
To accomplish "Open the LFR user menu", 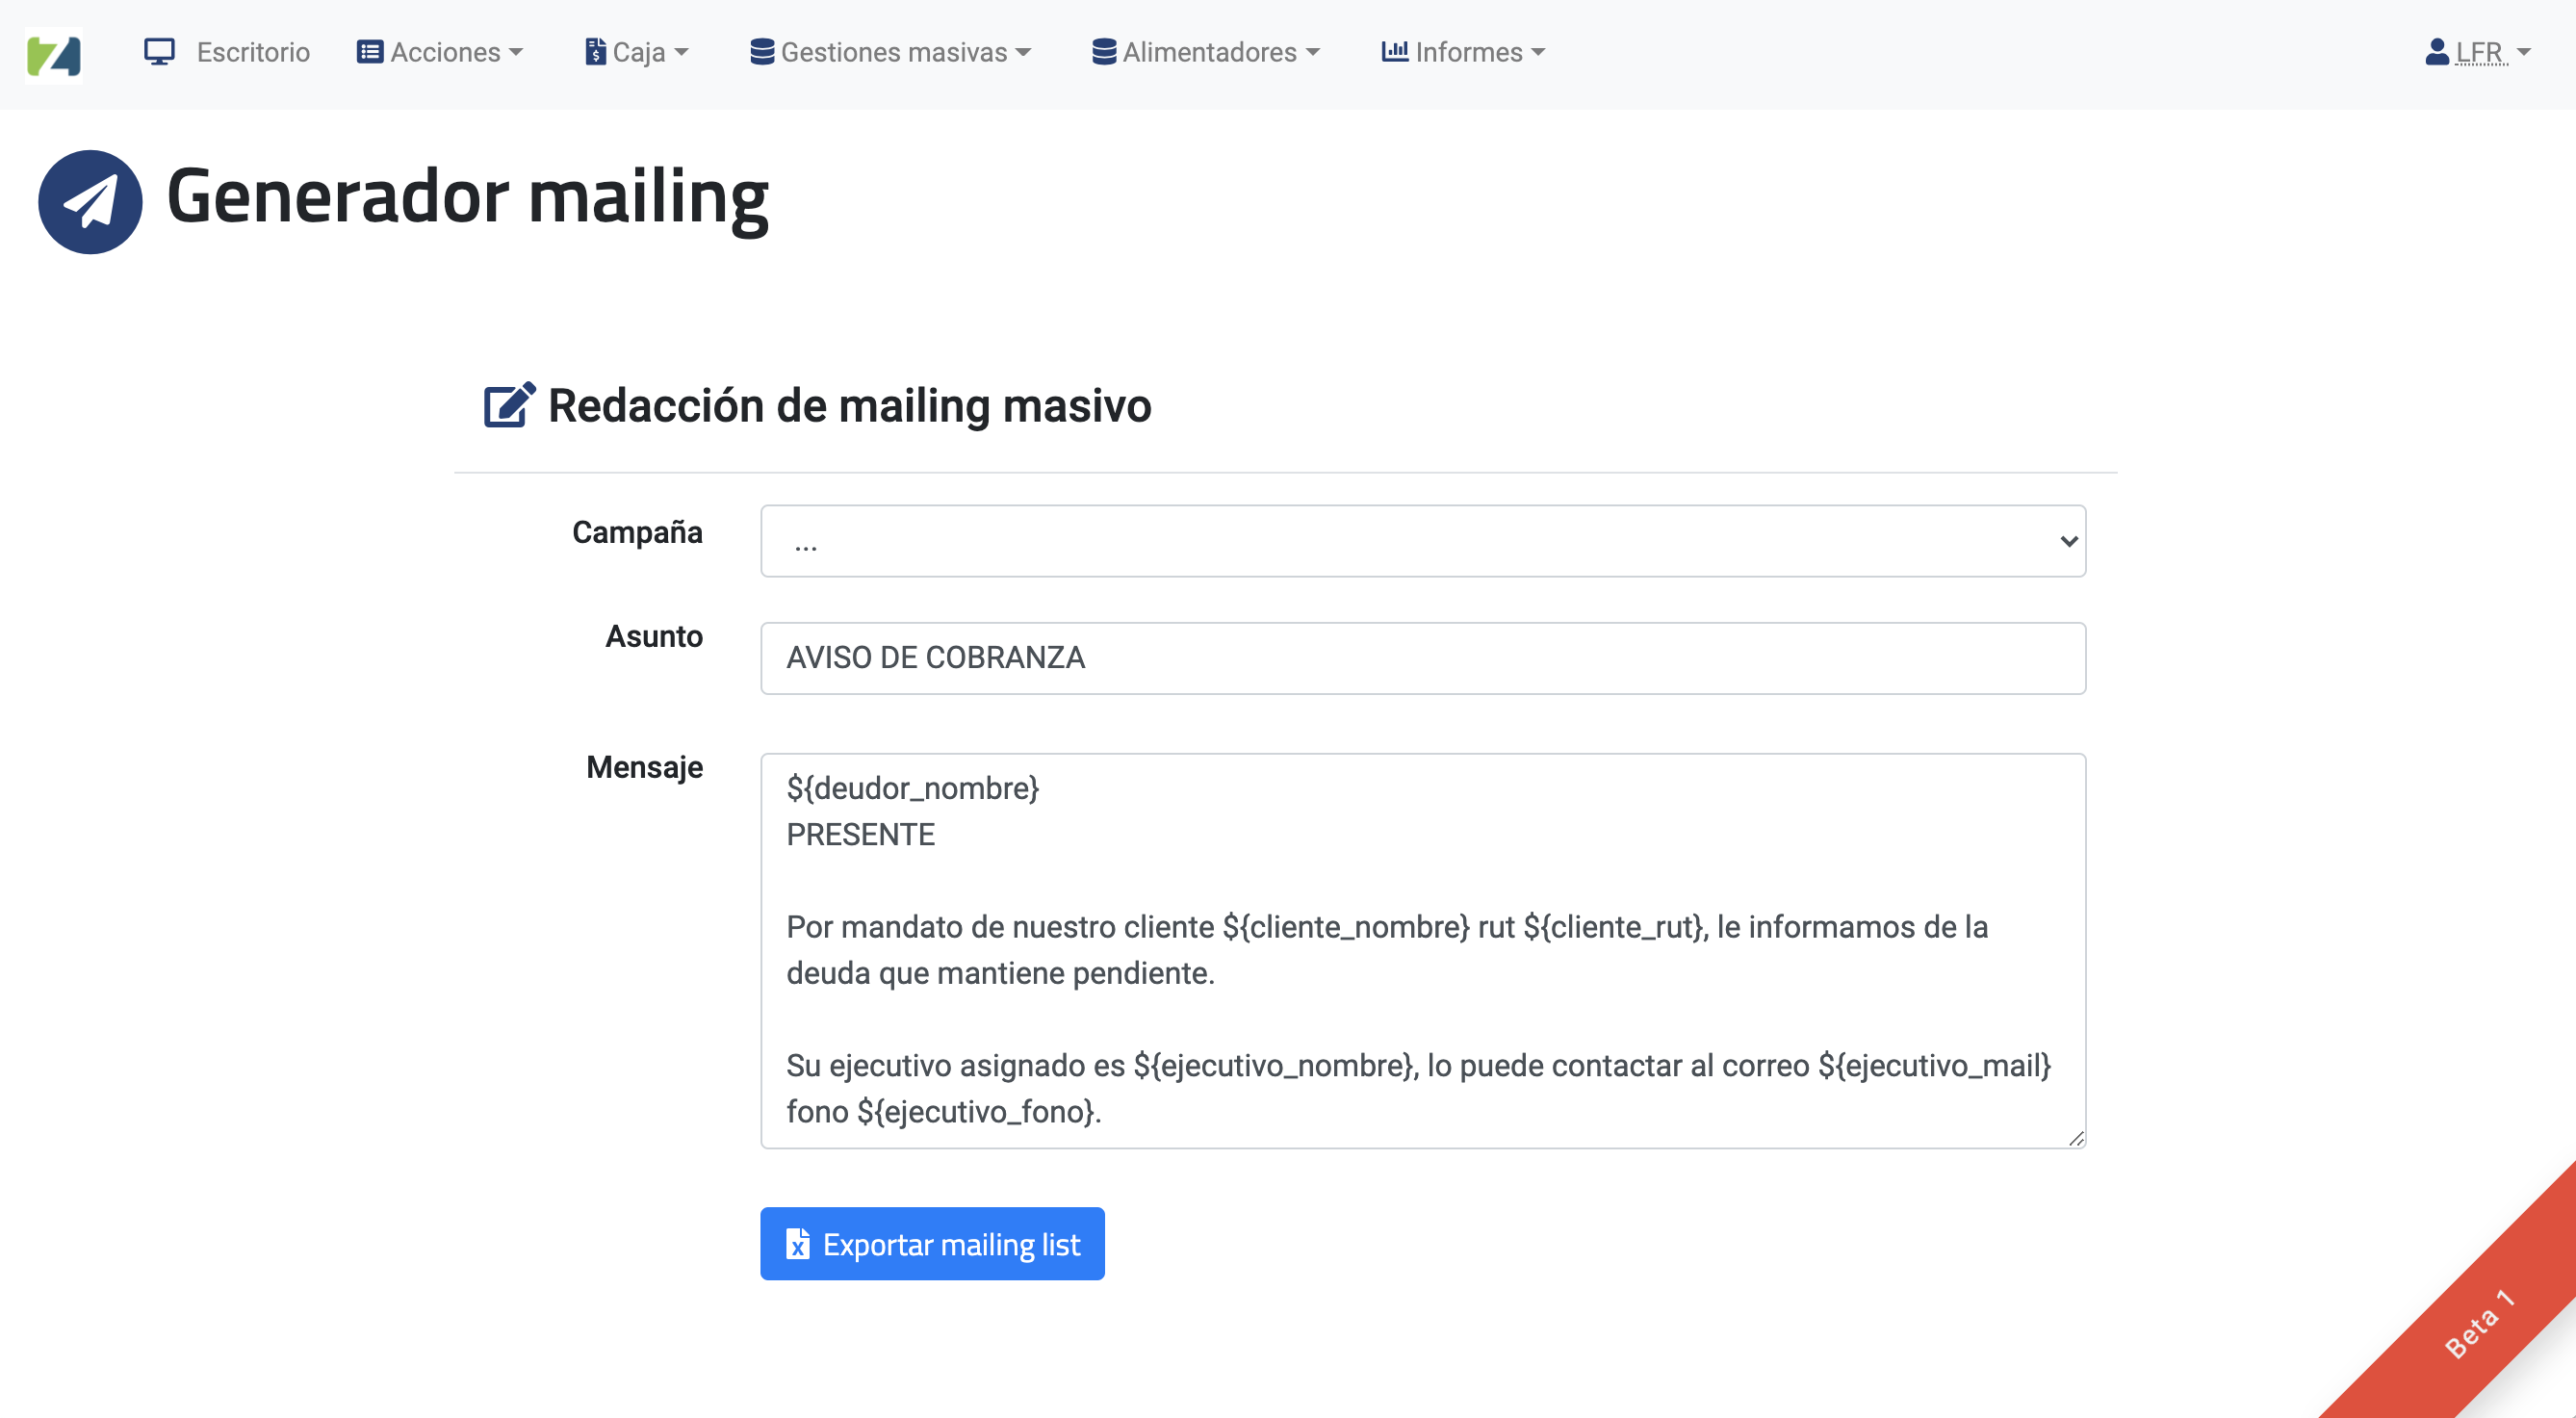I will point(2478,52).
